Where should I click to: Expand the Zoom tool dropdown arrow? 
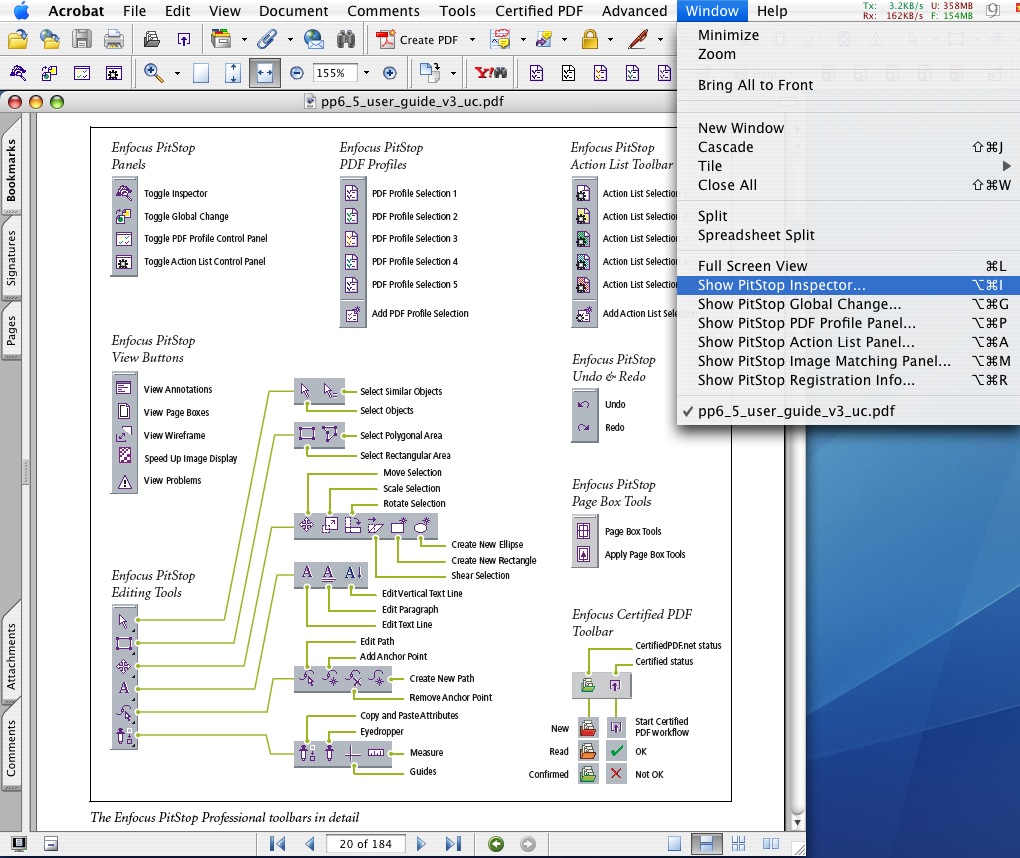coord(177,74)
